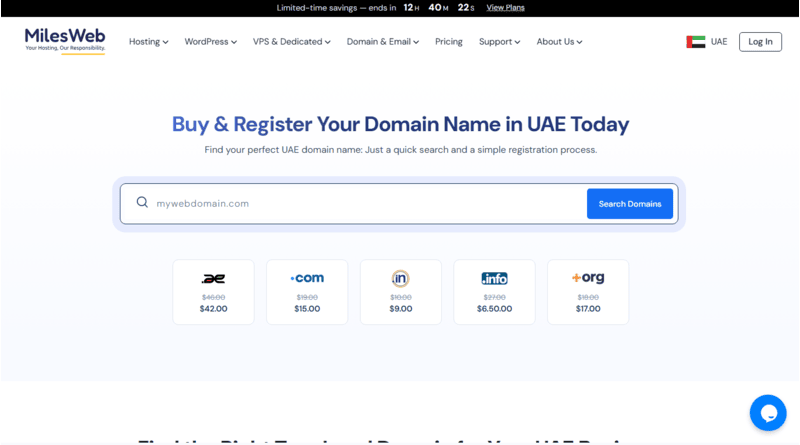Click the search magnifier icon
800x445 pixels.
click(142, 203)
